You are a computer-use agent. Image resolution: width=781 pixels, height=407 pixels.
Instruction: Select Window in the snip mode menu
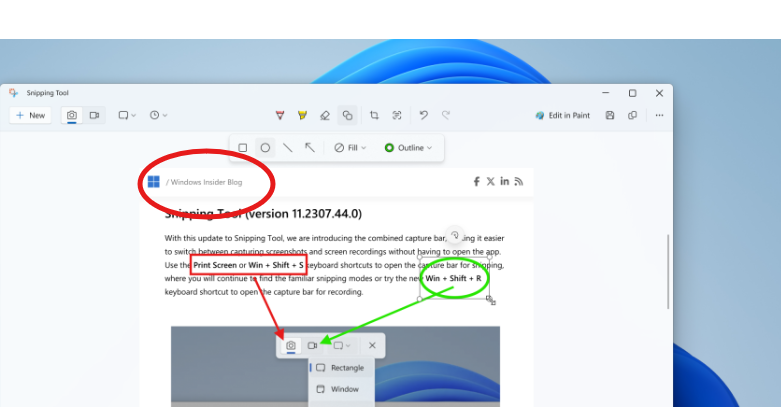pos(342,389)
